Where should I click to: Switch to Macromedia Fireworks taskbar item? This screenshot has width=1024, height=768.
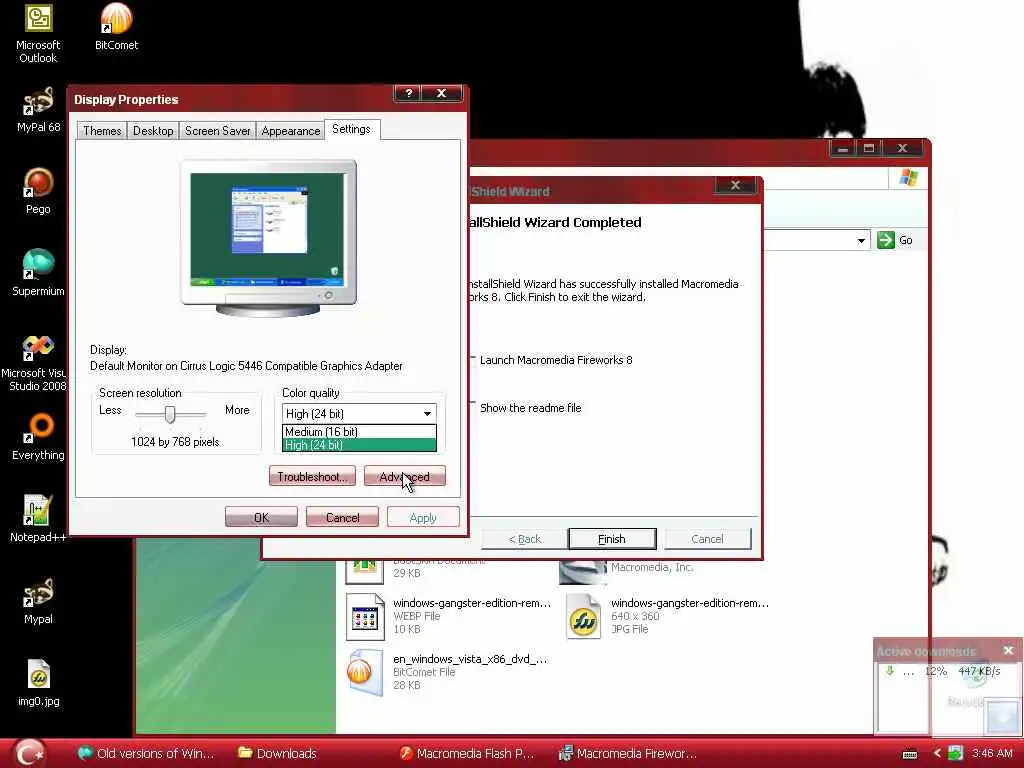(628, 753)
